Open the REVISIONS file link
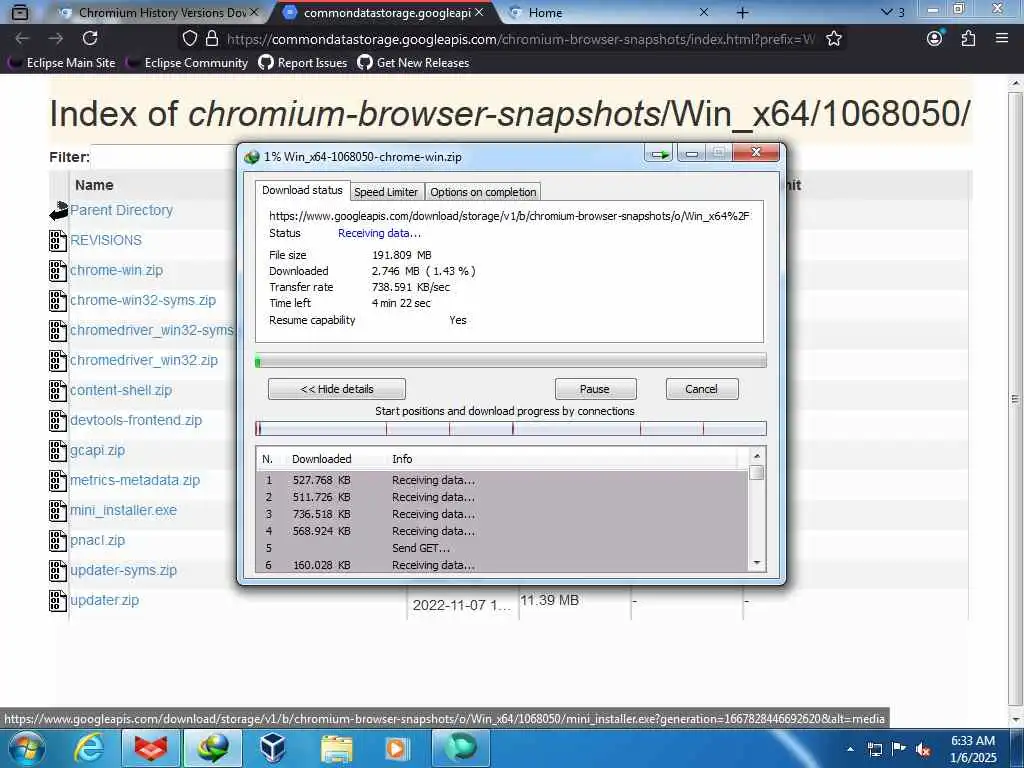This screenshot has height=768, width=1024. 106,240
